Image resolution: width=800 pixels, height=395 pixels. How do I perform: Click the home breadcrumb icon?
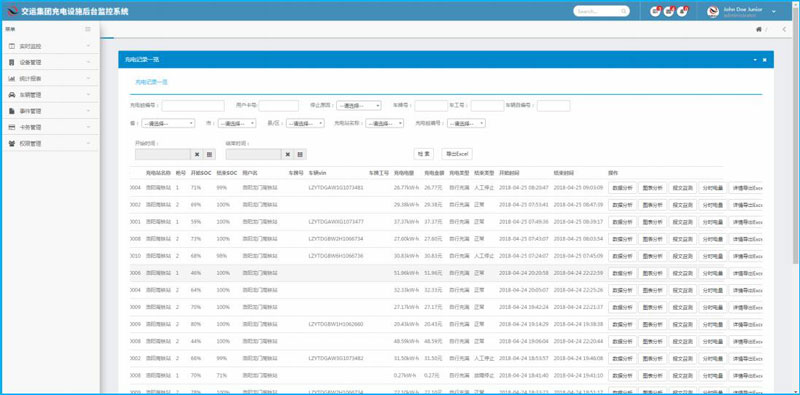click(x=759, y=30)
